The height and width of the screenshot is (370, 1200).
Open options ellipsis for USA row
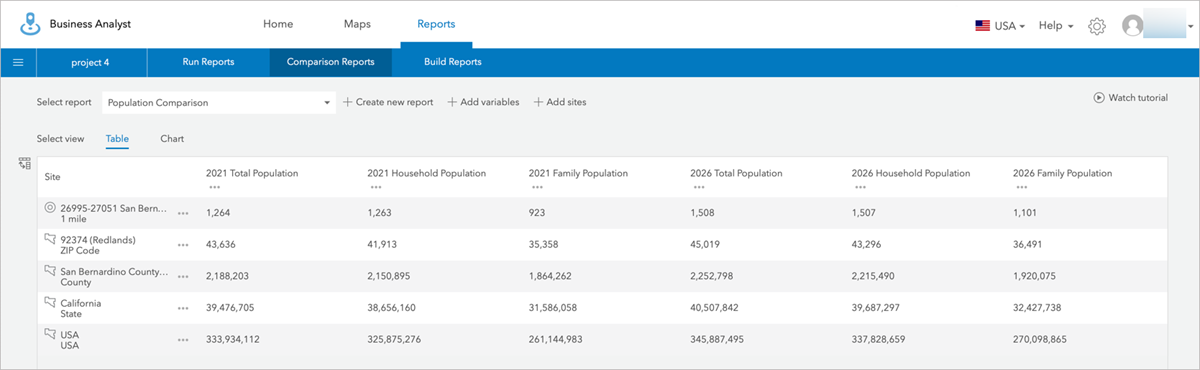[183, 340]
